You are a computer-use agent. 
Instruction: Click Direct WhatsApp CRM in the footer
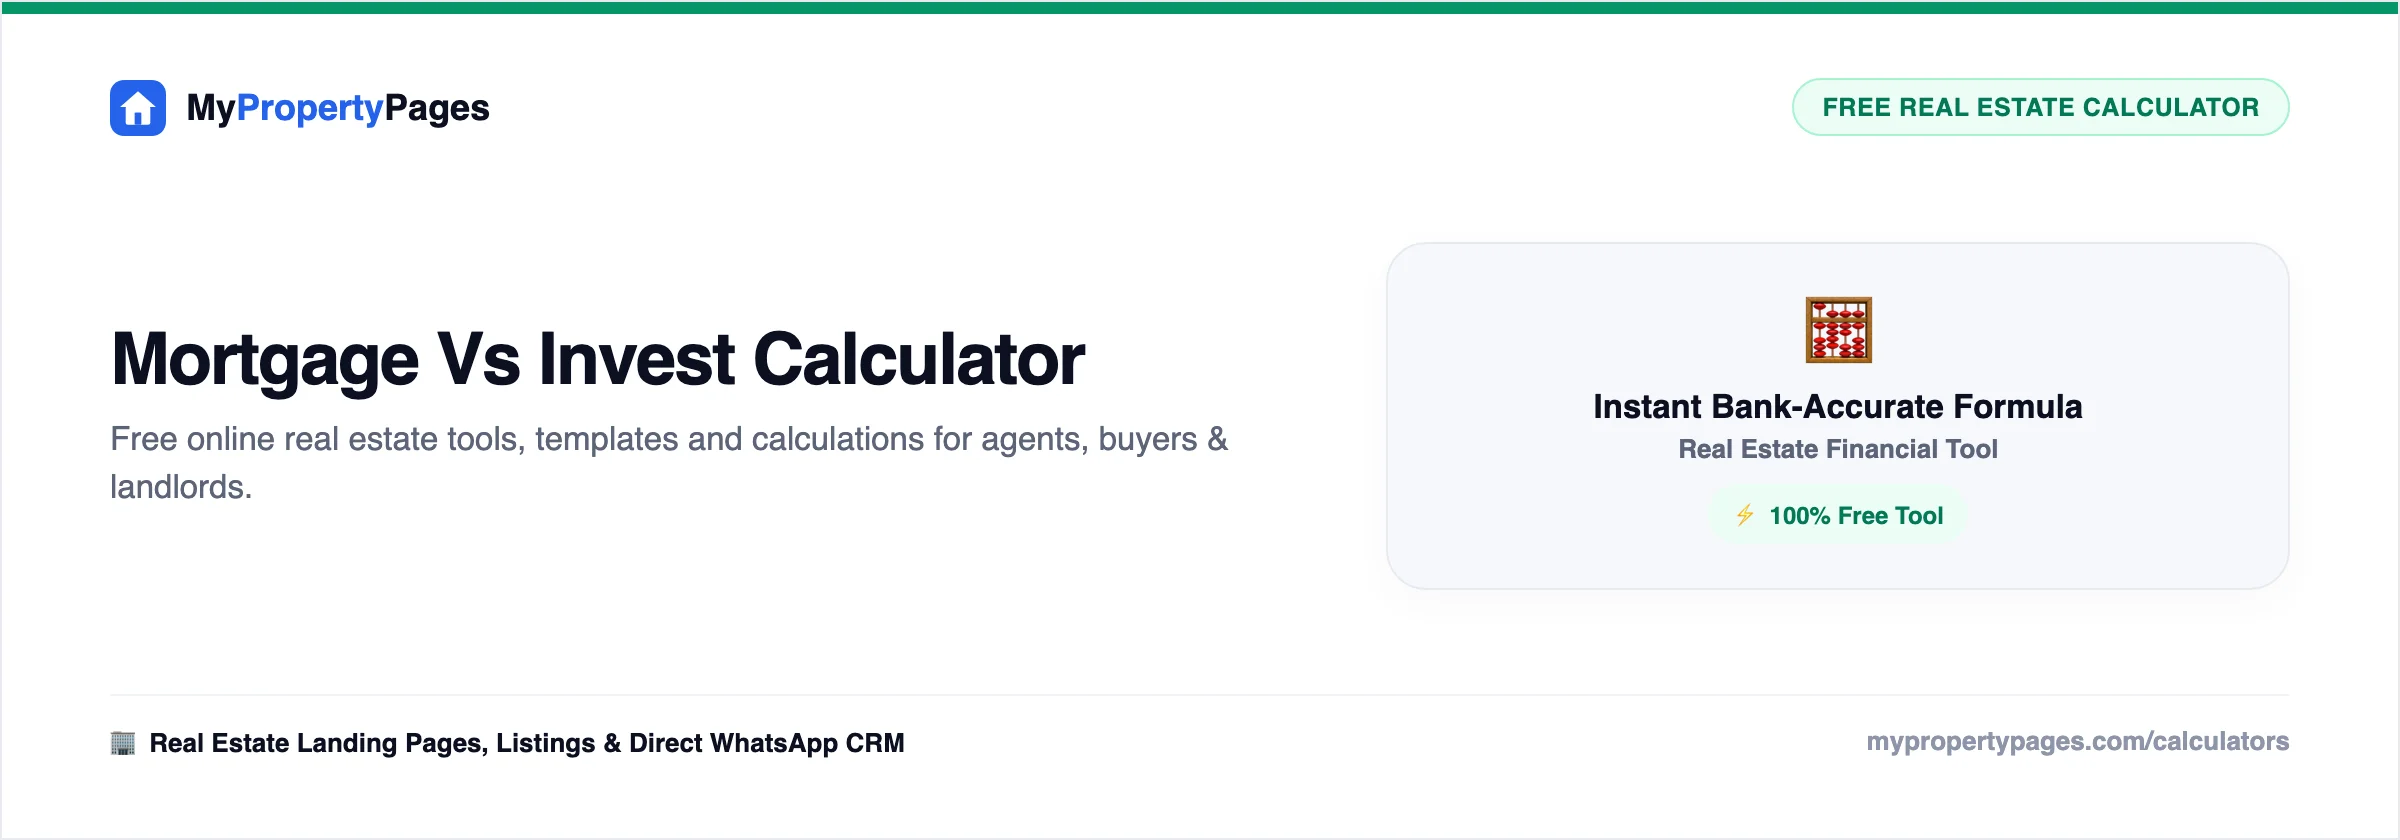pyautogui.click(x=767, y=743)
